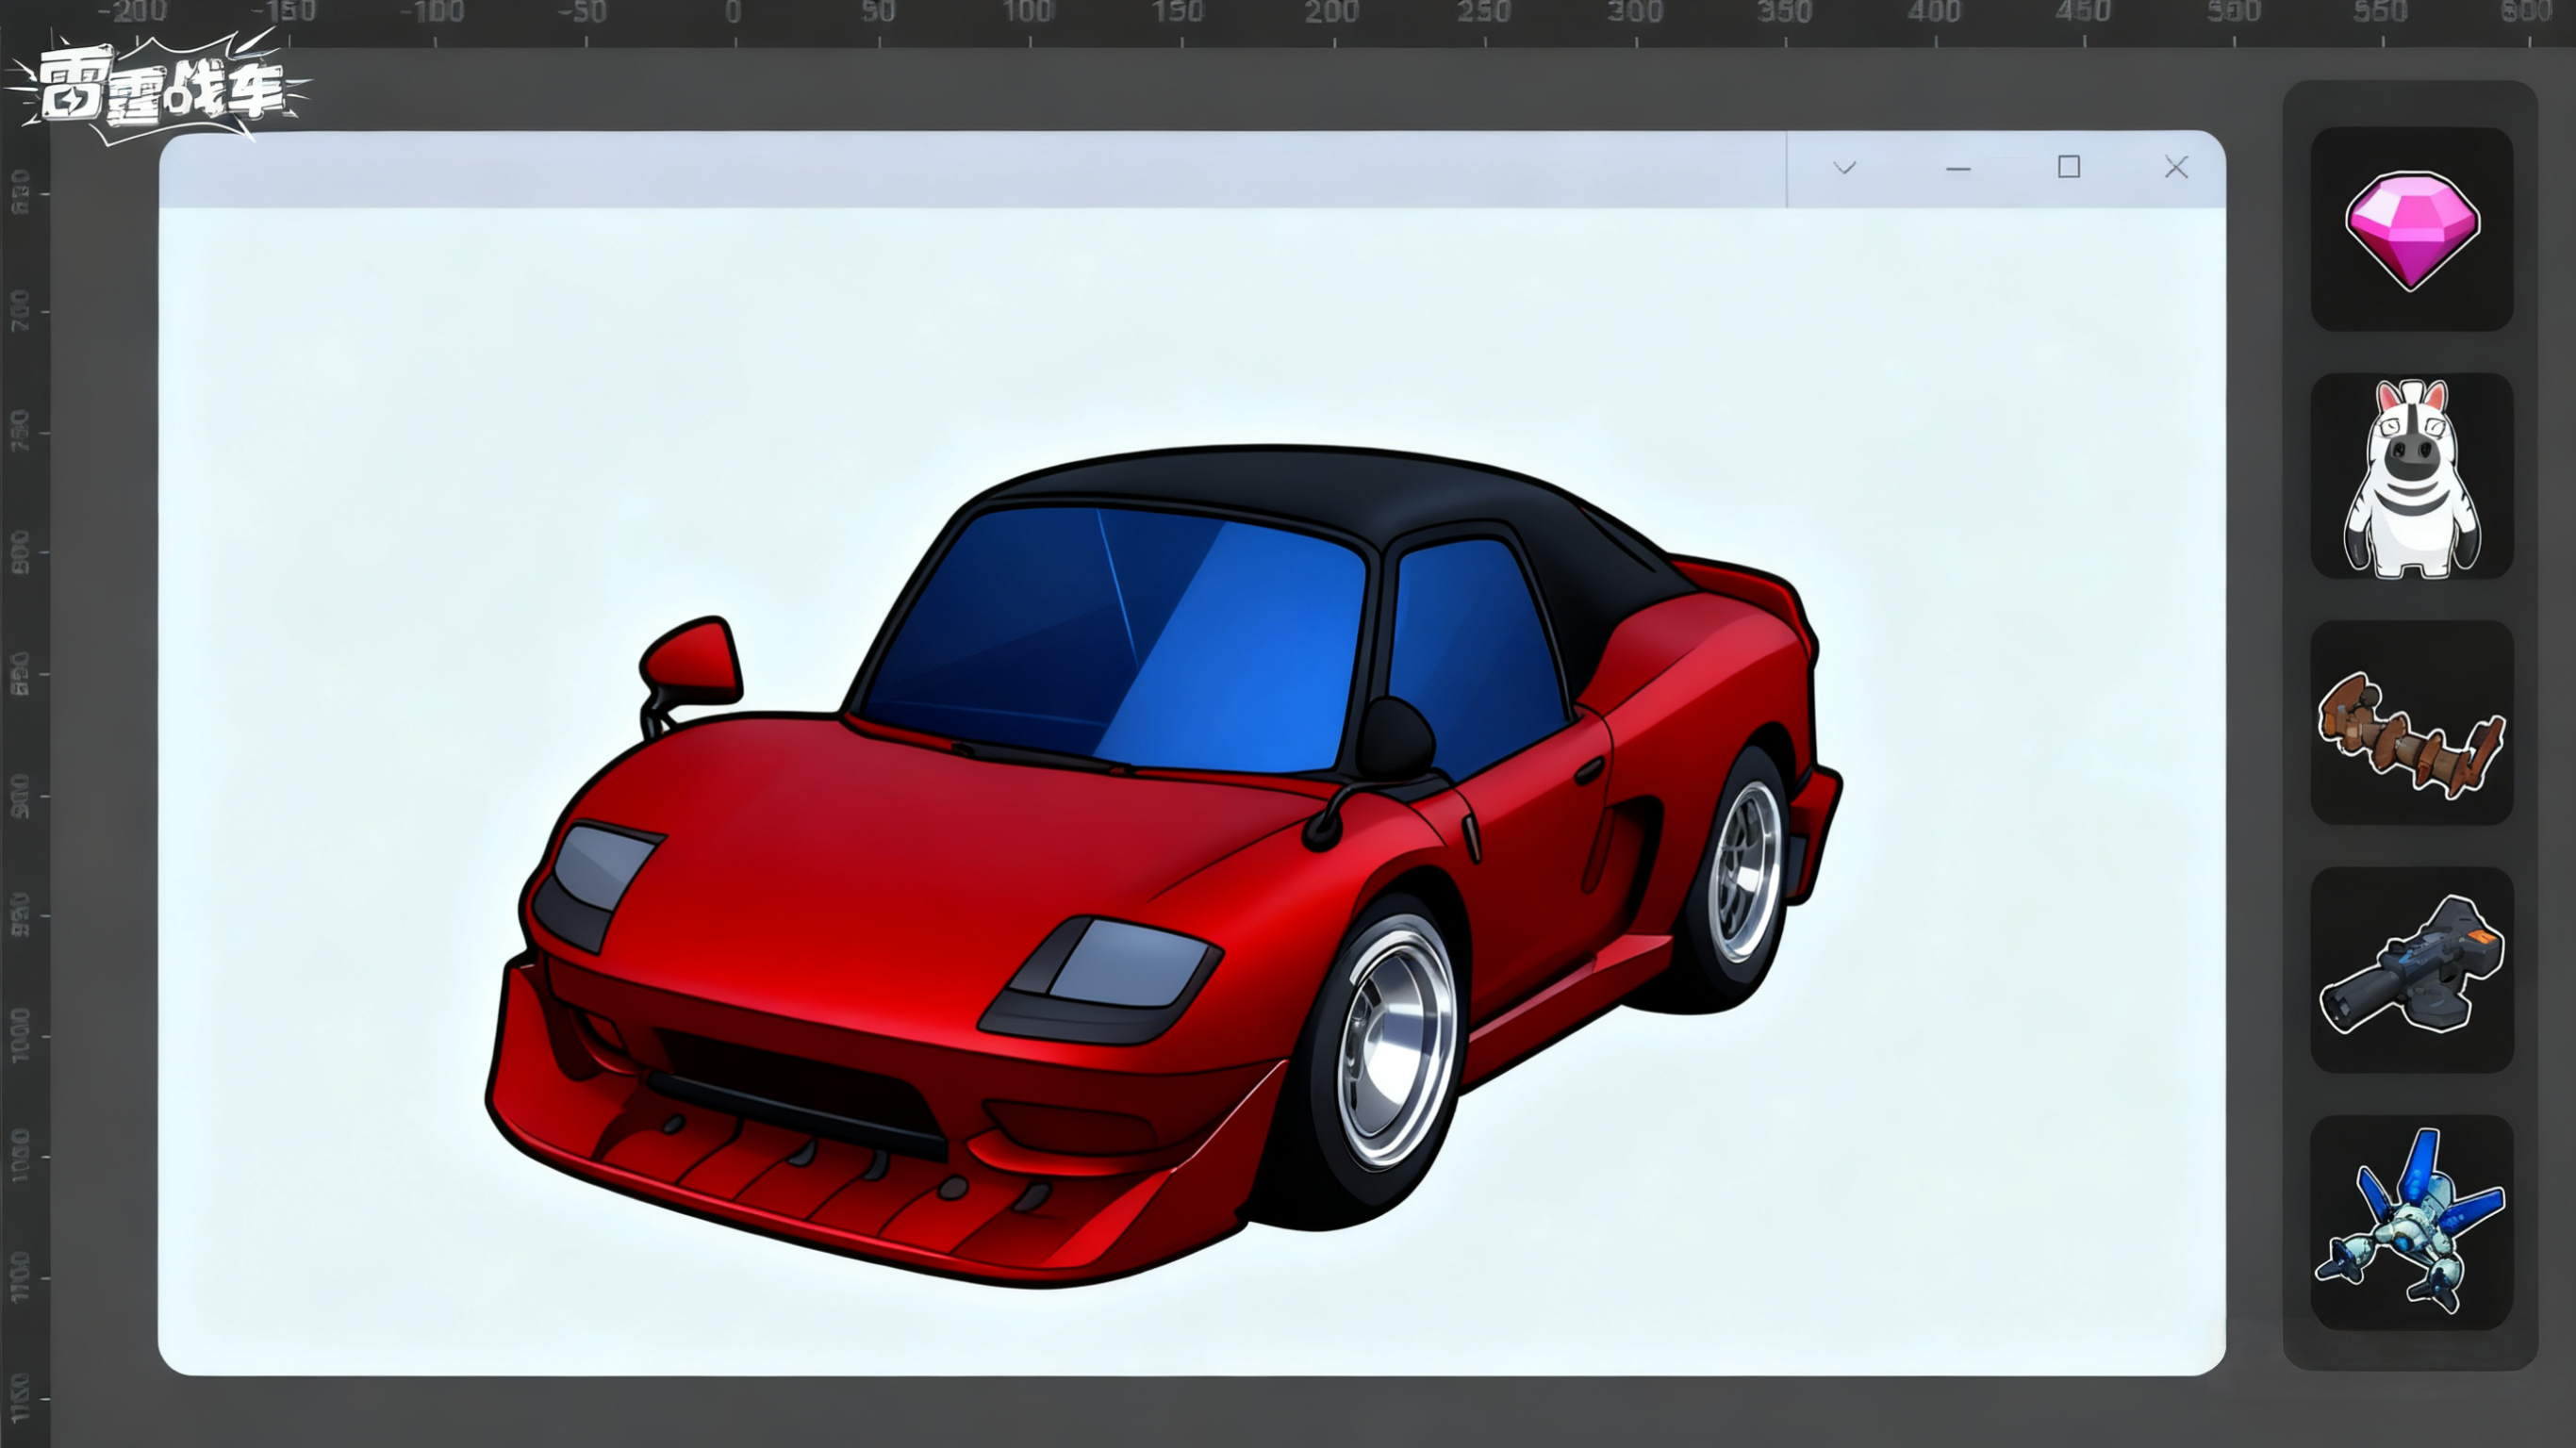Click the 0 mark on horizontal ruler

click(734, 14)
